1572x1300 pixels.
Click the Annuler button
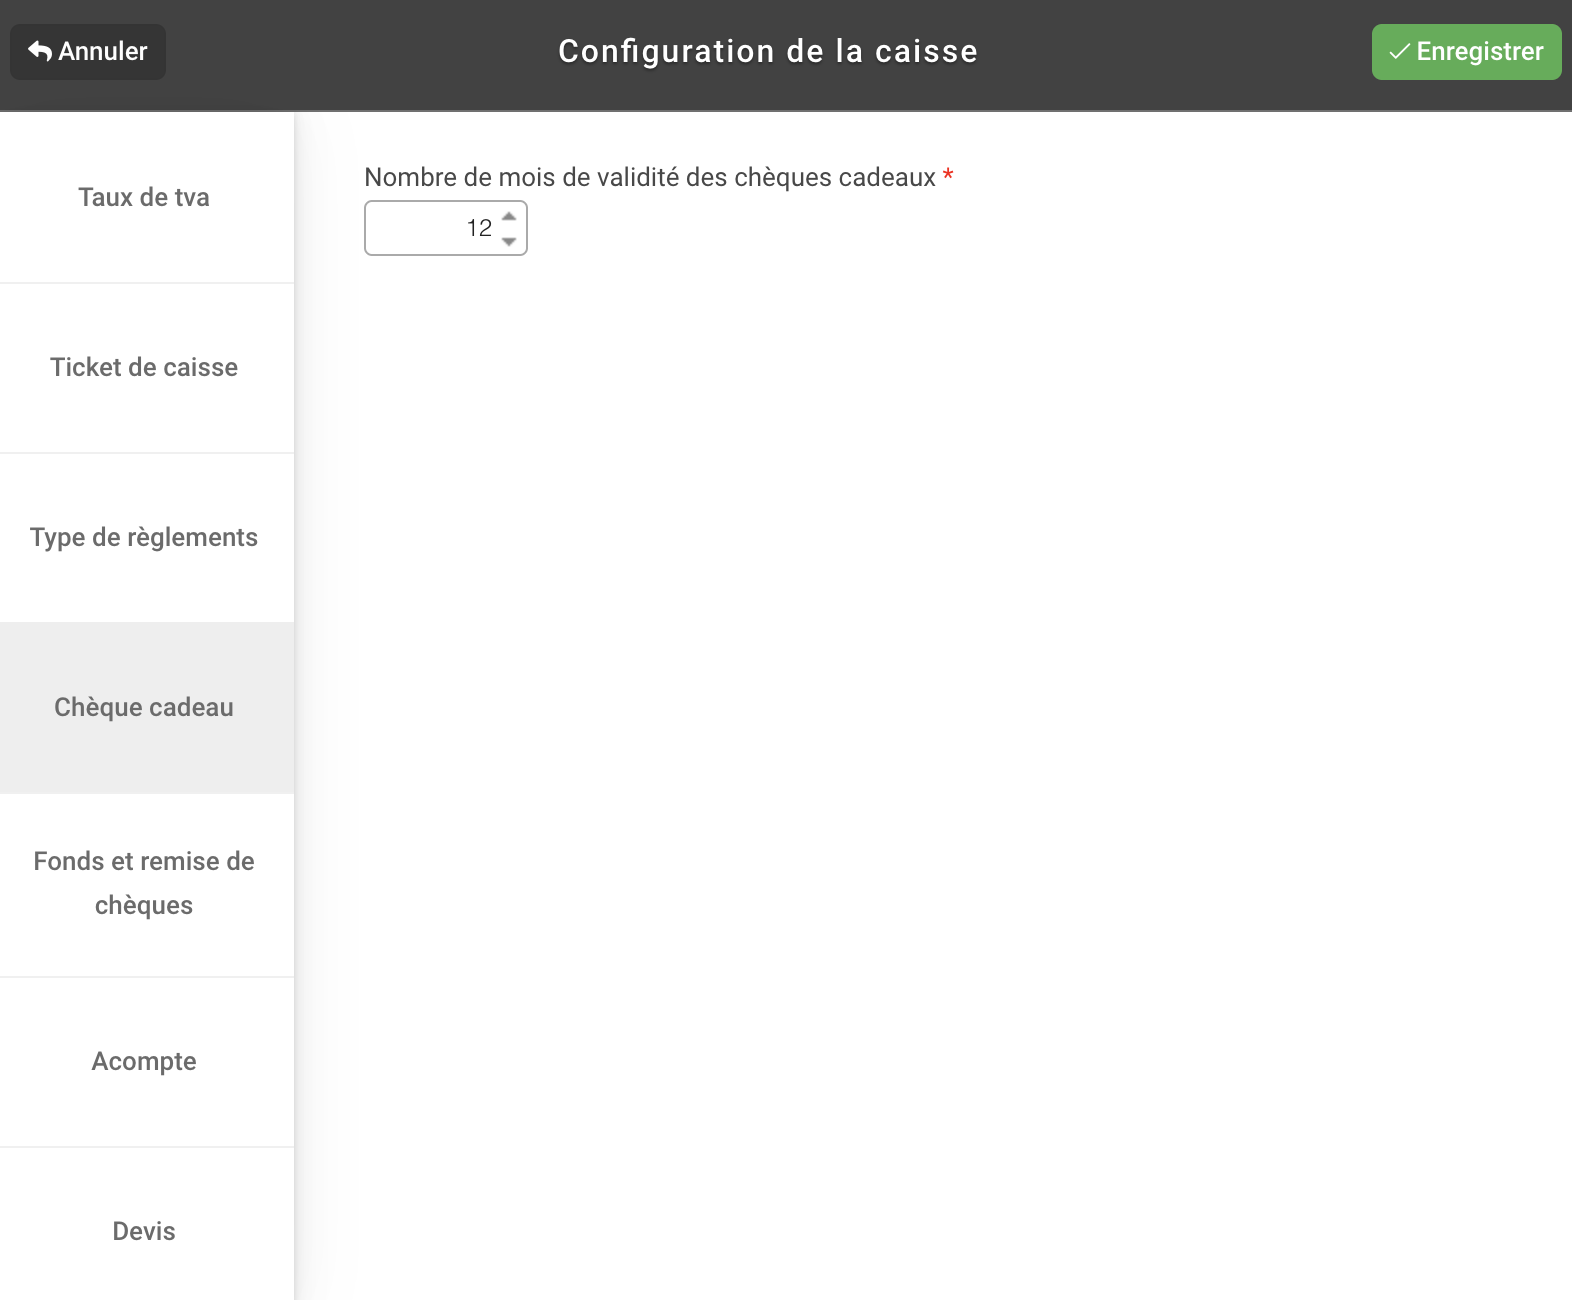pos(88,52)
